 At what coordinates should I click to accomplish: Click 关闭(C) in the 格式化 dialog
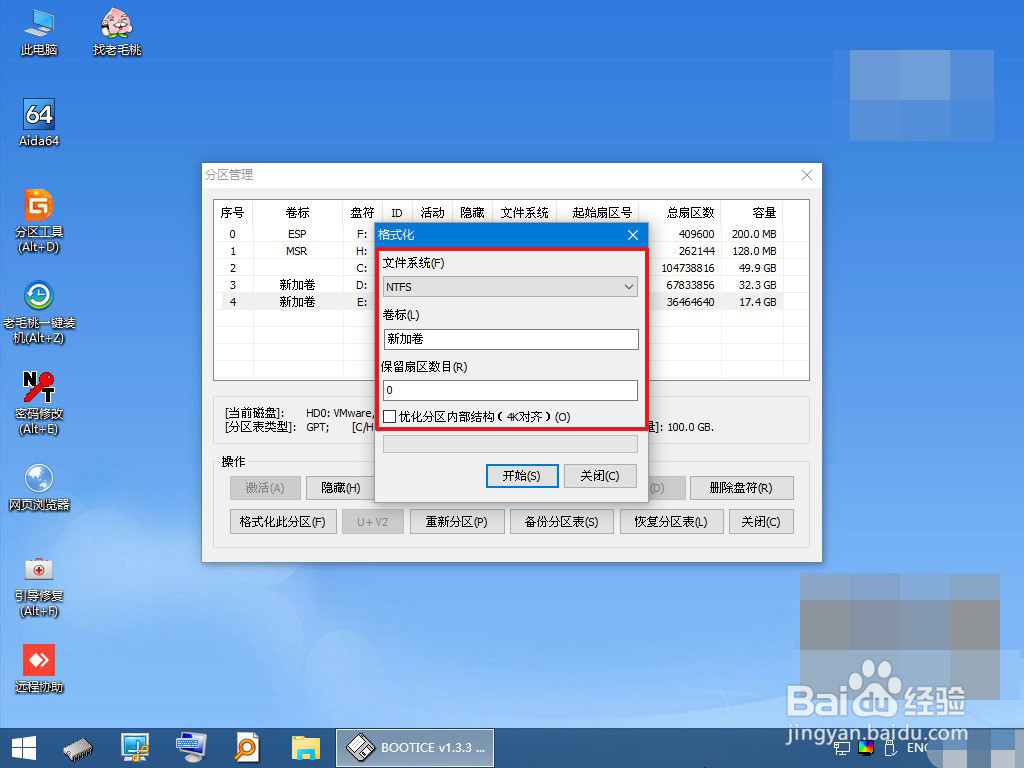click(x=600, y=475)
